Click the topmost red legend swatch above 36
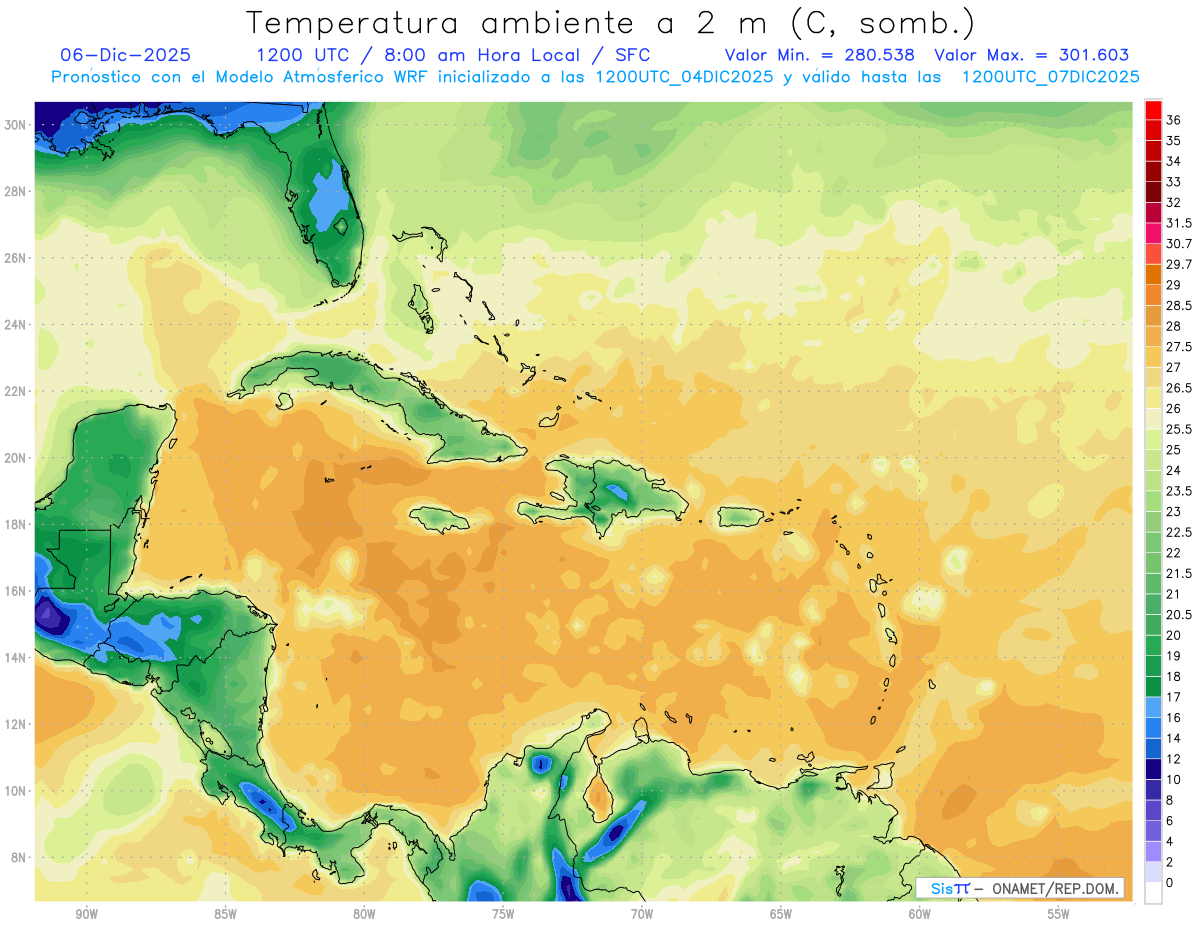 [1153, 109]
